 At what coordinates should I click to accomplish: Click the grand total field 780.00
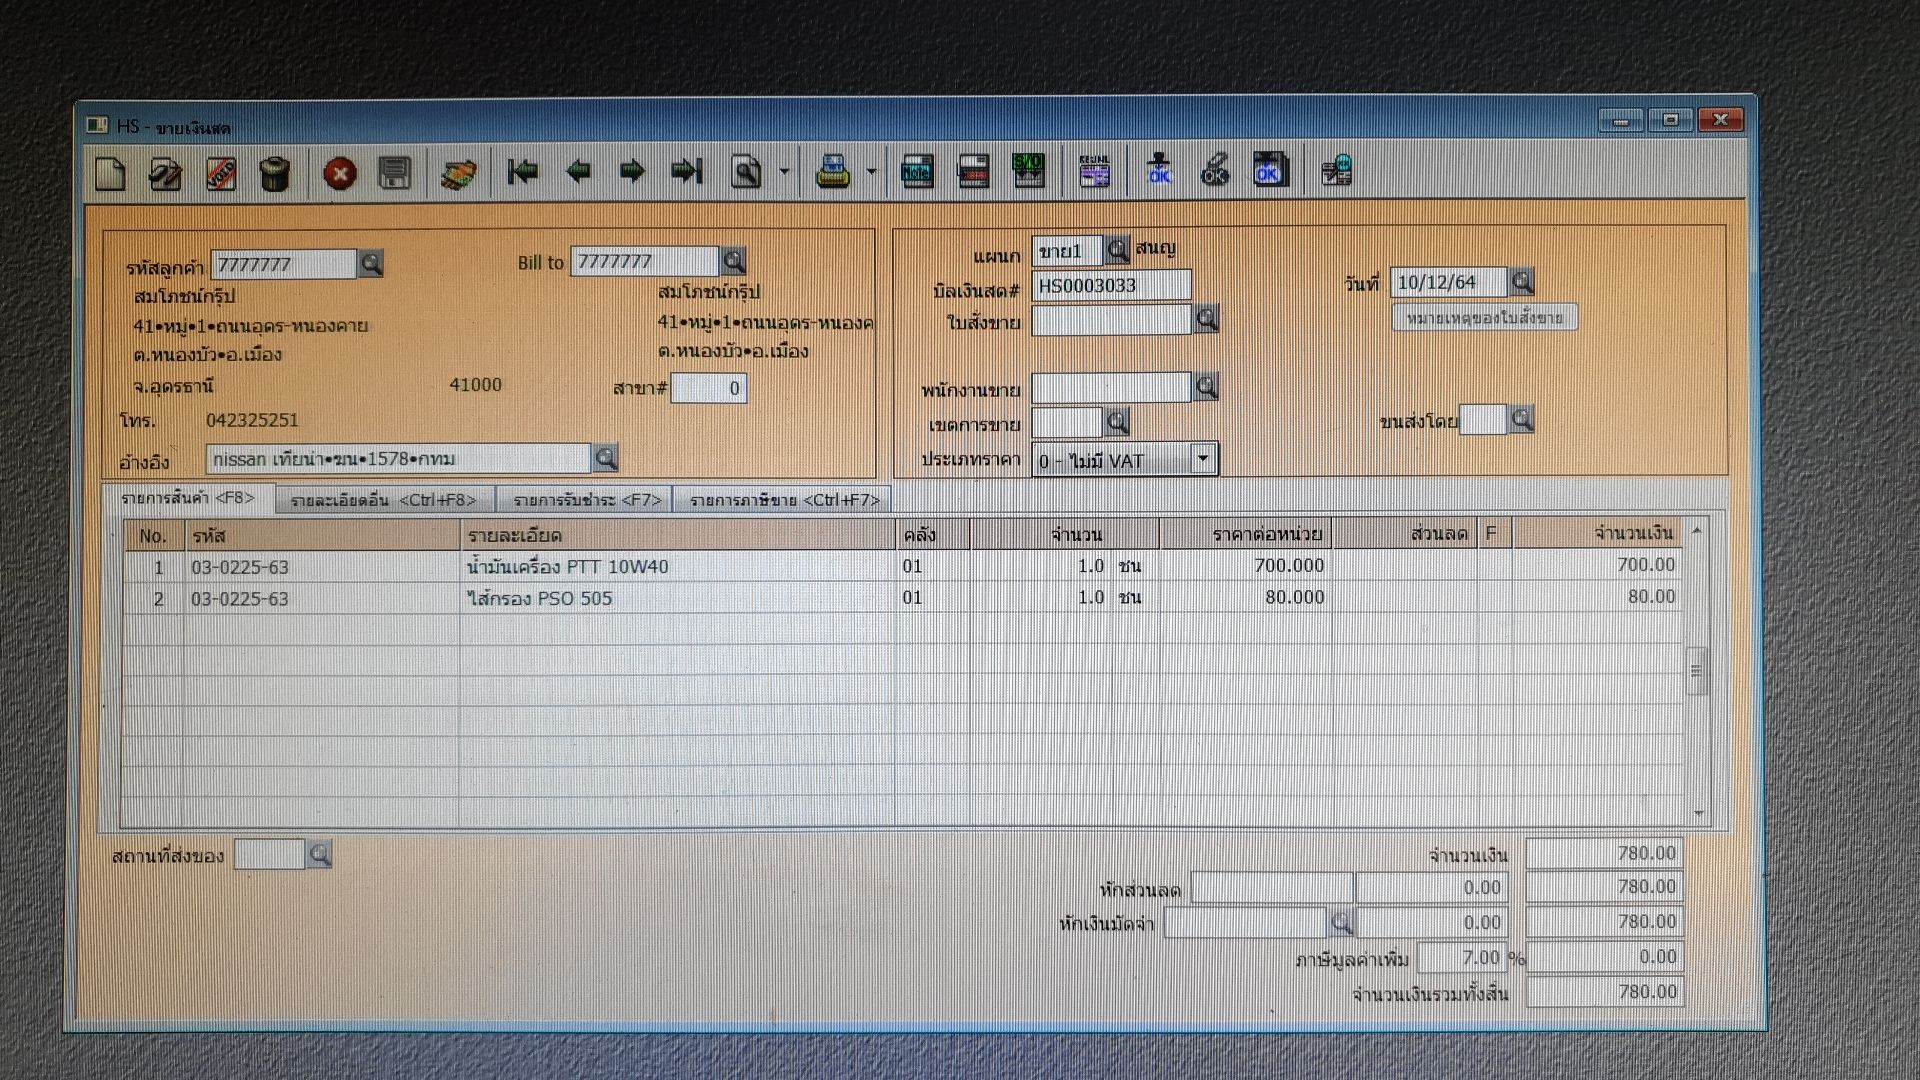(x=1604, y=992)
